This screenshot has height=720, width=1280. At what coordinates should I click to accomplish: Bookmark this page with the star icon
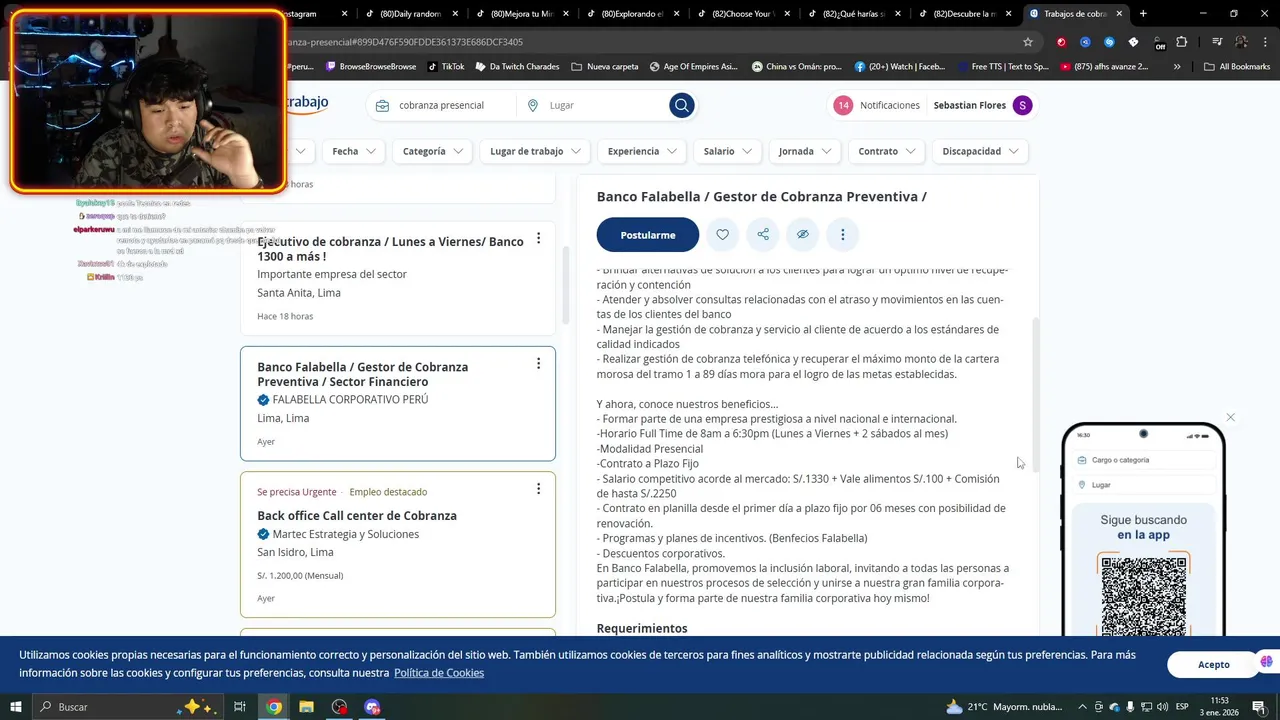[x=1028, y=42]
